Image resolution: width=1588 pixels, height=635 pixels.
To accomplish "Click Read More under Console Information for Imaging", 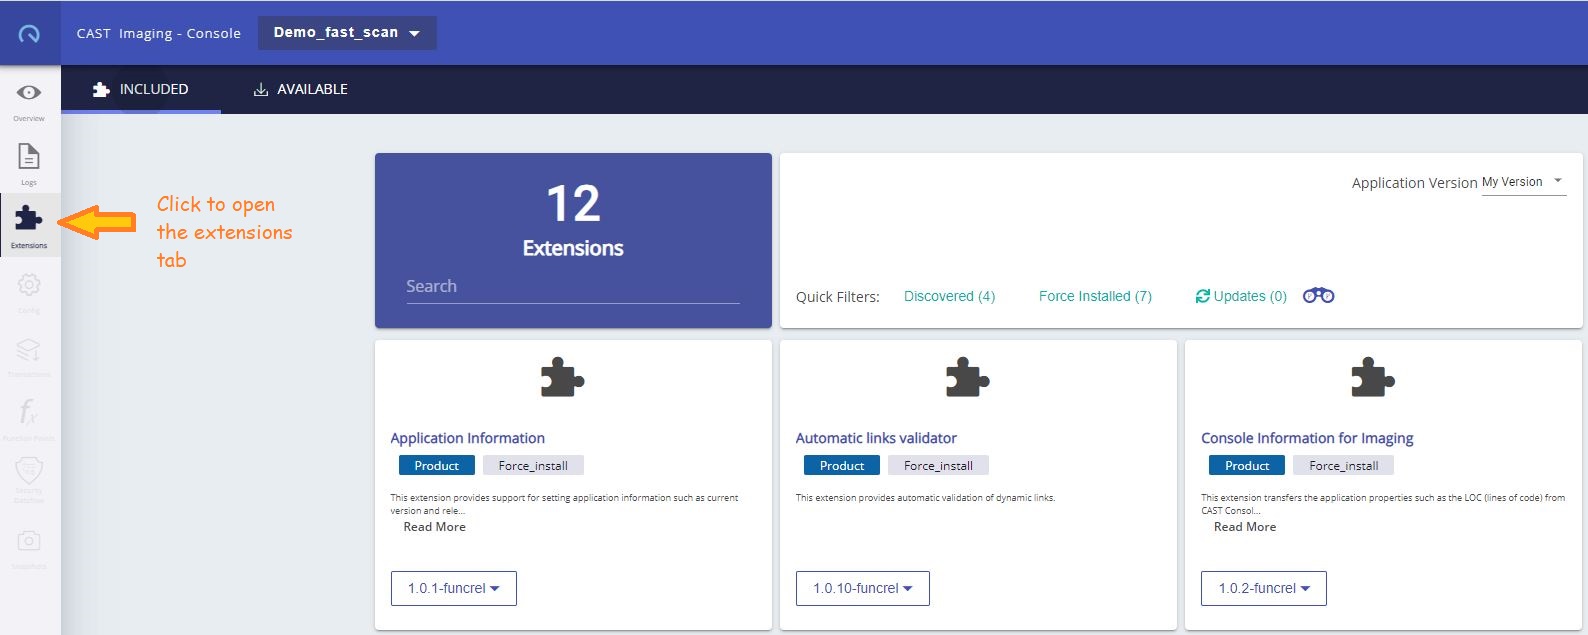I will click(1245, 527).
